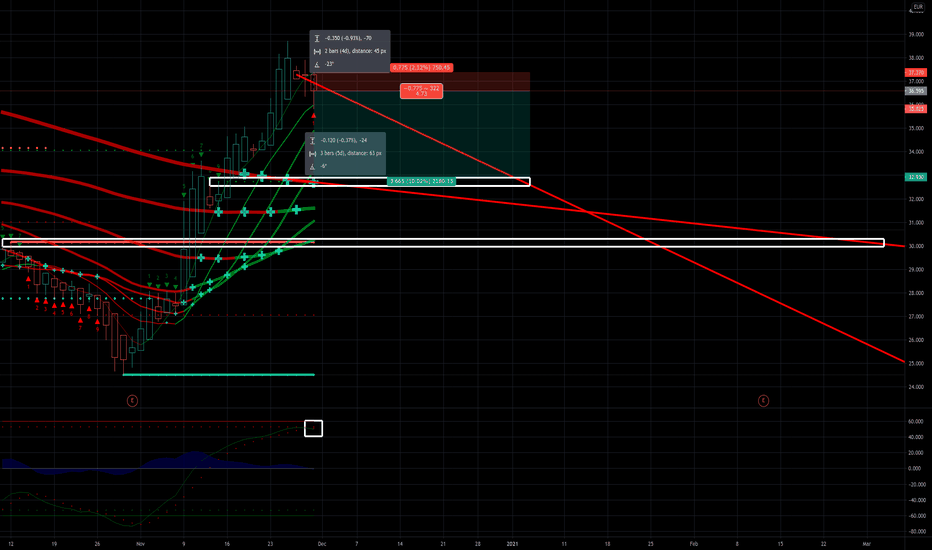This screenshot has width=932, height=550.
Task: Click date label '18' on time axis
Action: tap(607, 543)
